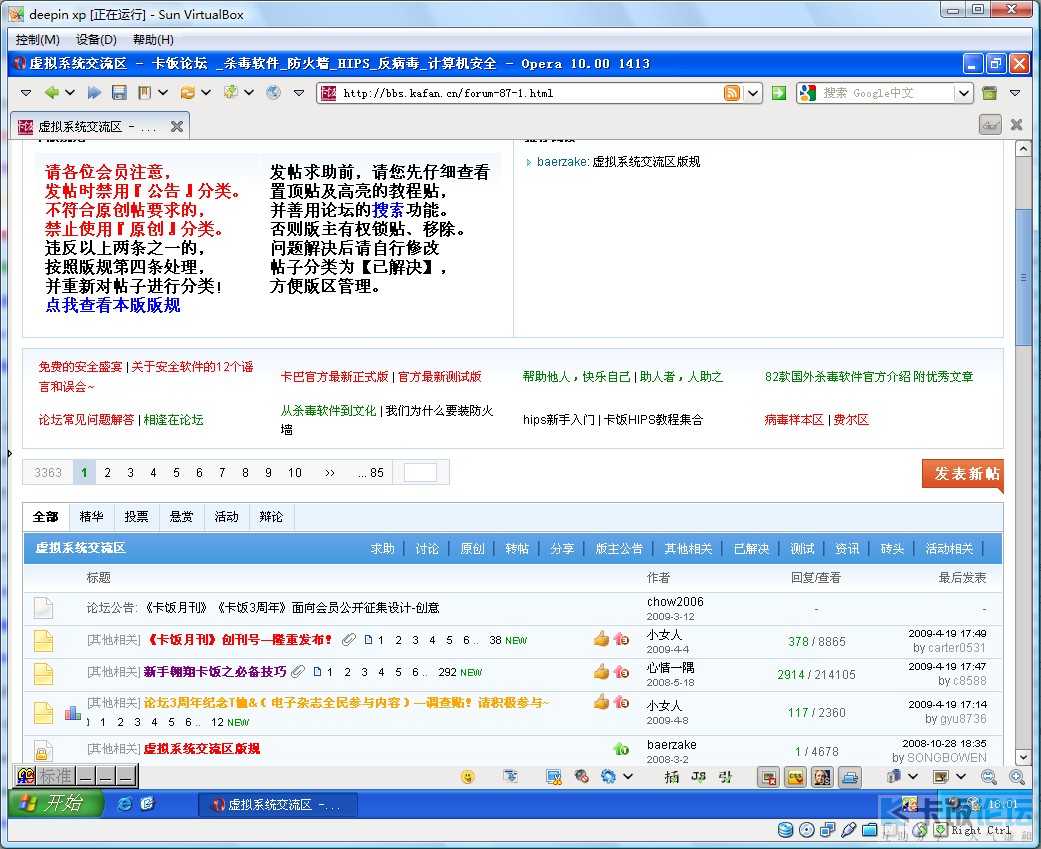Viewport: 1041px width, 849px height.
Task: Switch to the 悬赏 tab
Action: coord(181,516)
